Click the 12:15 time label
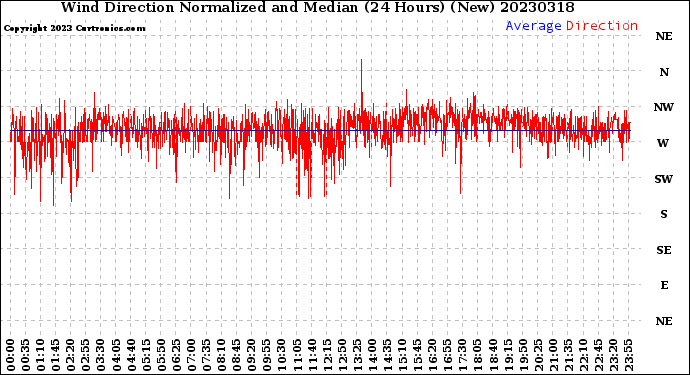This screenshot has height=375, width=690. coord(327,355)
